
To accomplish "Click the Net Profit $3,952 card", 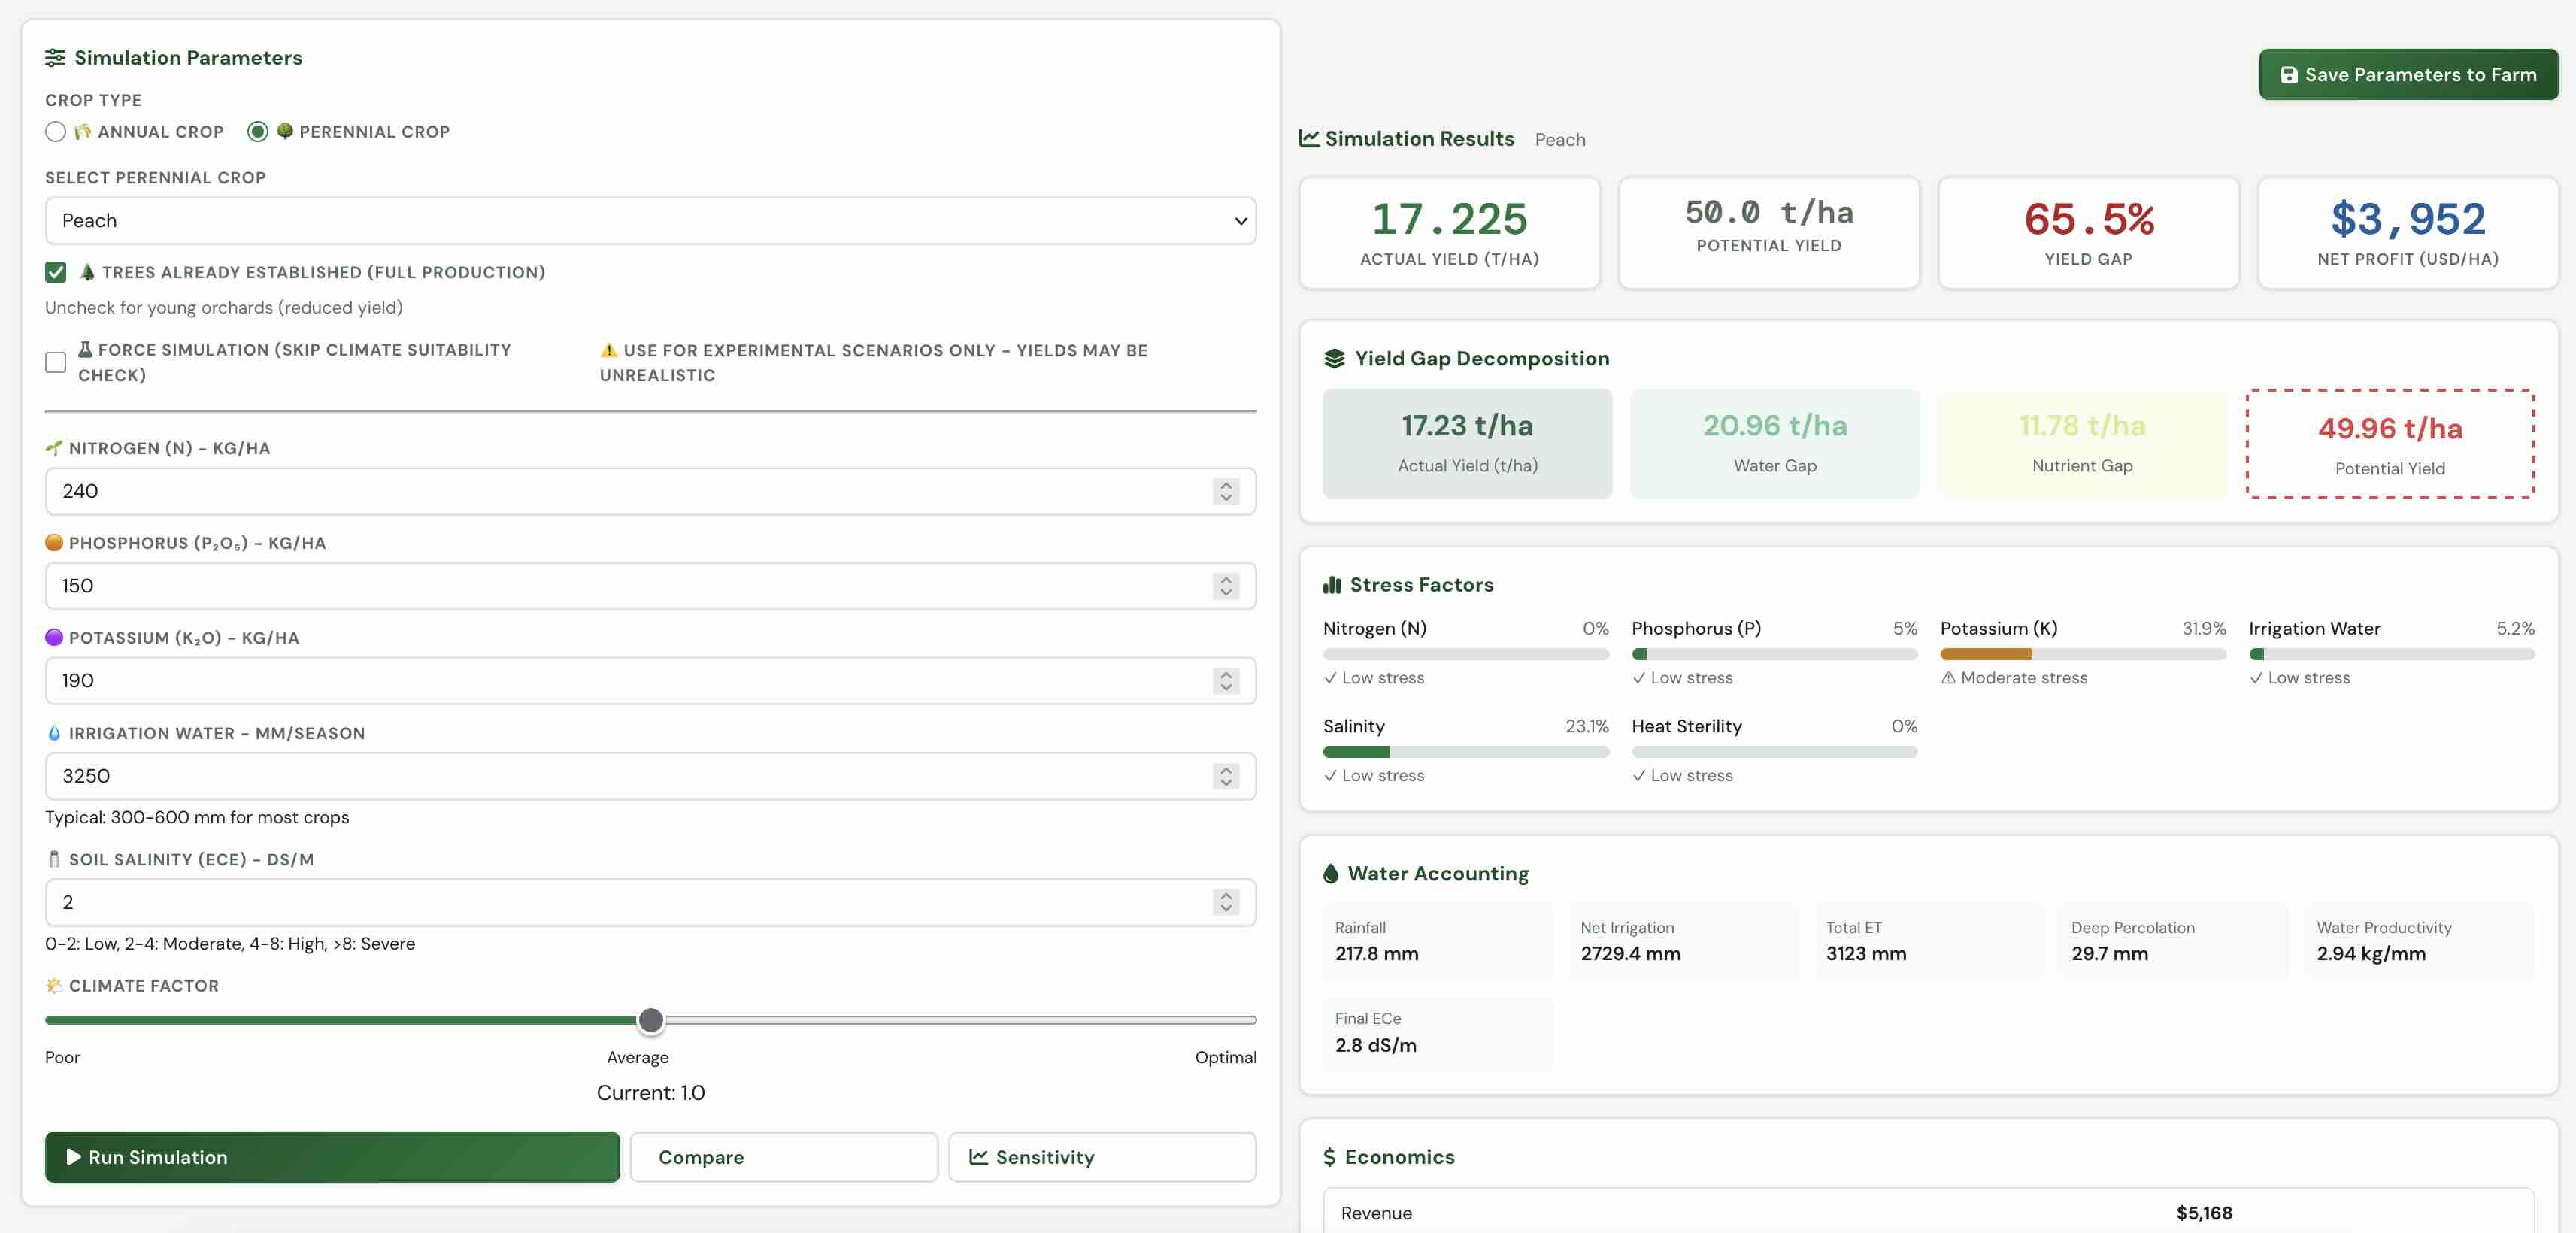I will tap(2408, 233).
